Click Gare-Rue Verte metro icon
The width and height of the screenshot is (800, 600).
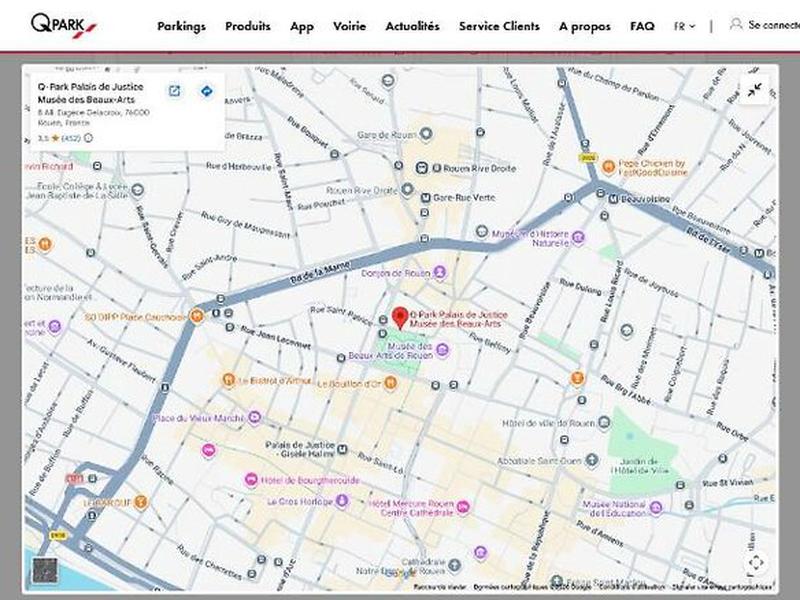426,197
